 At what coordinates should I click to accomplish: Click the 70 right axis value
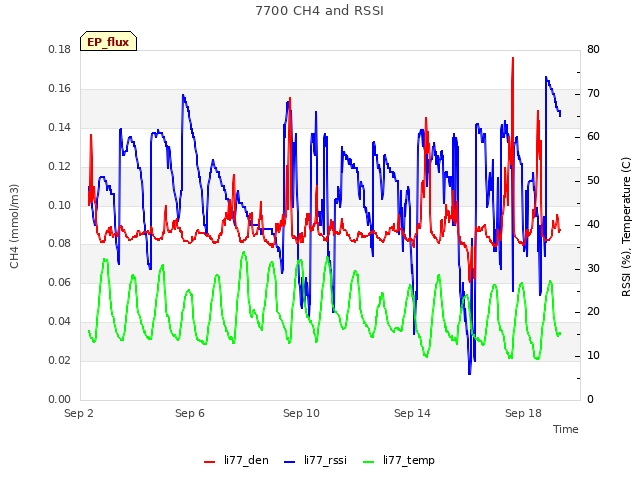coord(593,93)
